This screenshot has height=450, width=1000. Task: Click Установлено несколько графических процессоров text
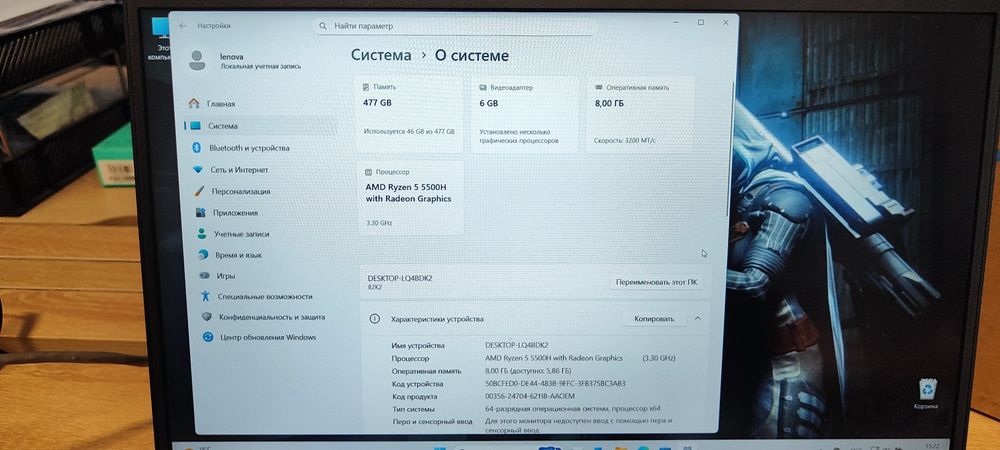[519, 136]
